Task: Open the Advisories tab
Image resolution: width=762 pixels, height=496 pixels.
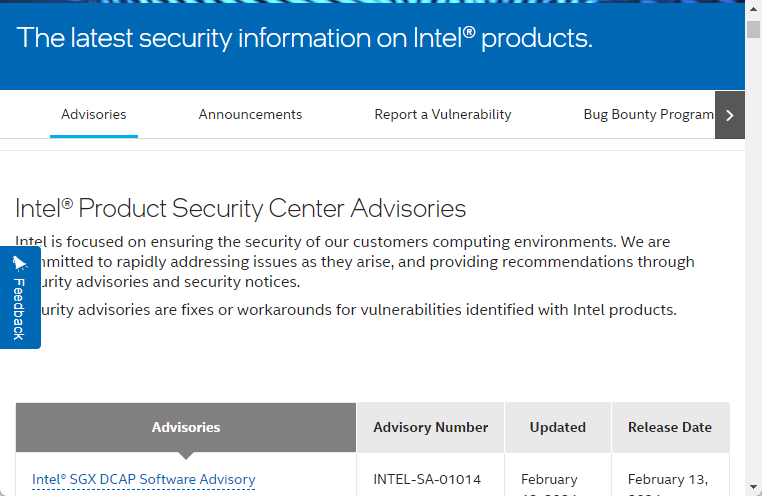Action: pos(94,115)
